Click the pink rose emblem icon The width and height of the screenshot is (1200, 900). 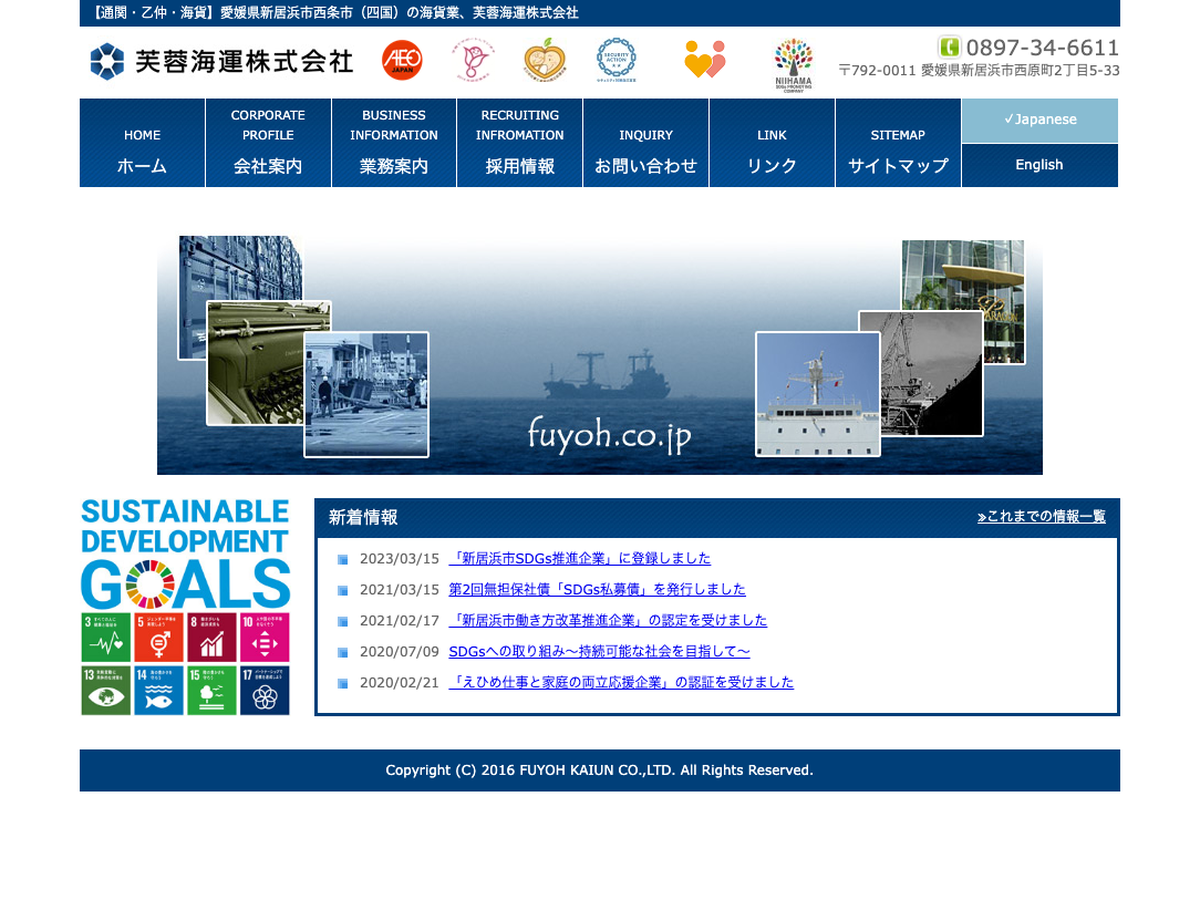tap(471, 61)
